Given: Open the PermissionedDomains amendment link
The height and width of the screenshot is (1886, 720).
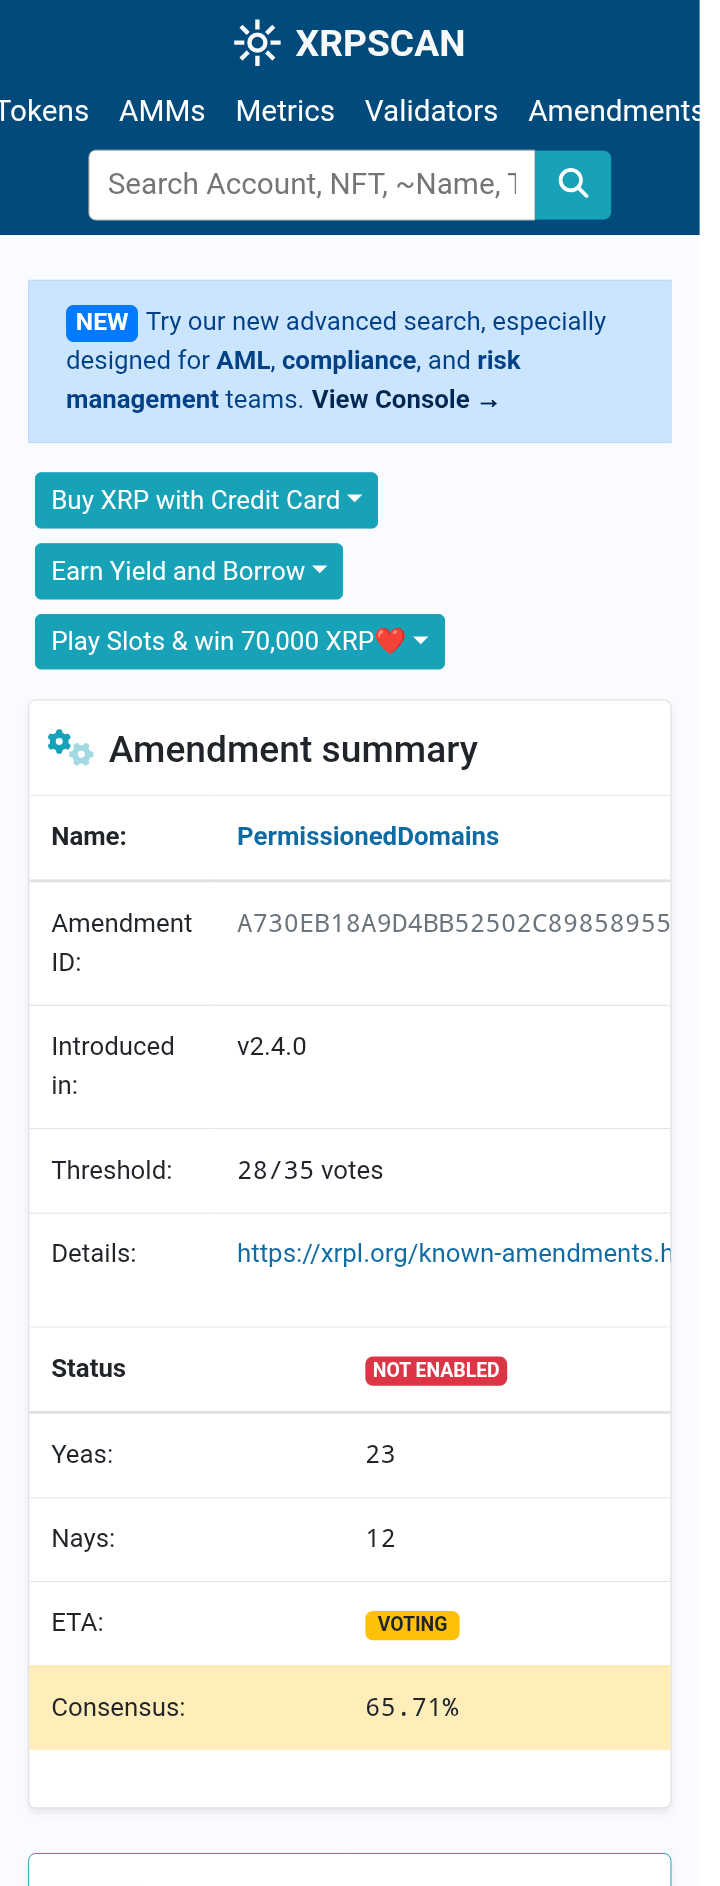Looking at the screenshot, I should (x=368, y=836).
